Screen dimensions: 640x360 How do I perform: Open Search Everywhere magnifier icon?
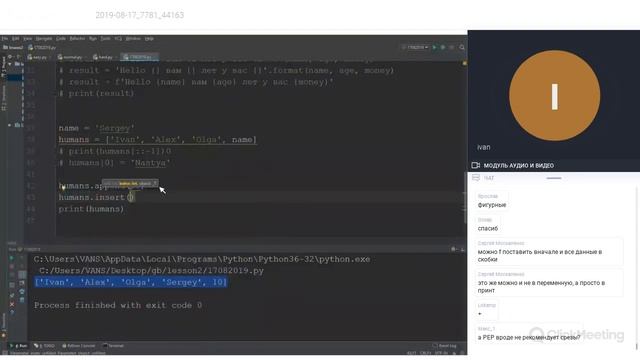click(462, 47)
